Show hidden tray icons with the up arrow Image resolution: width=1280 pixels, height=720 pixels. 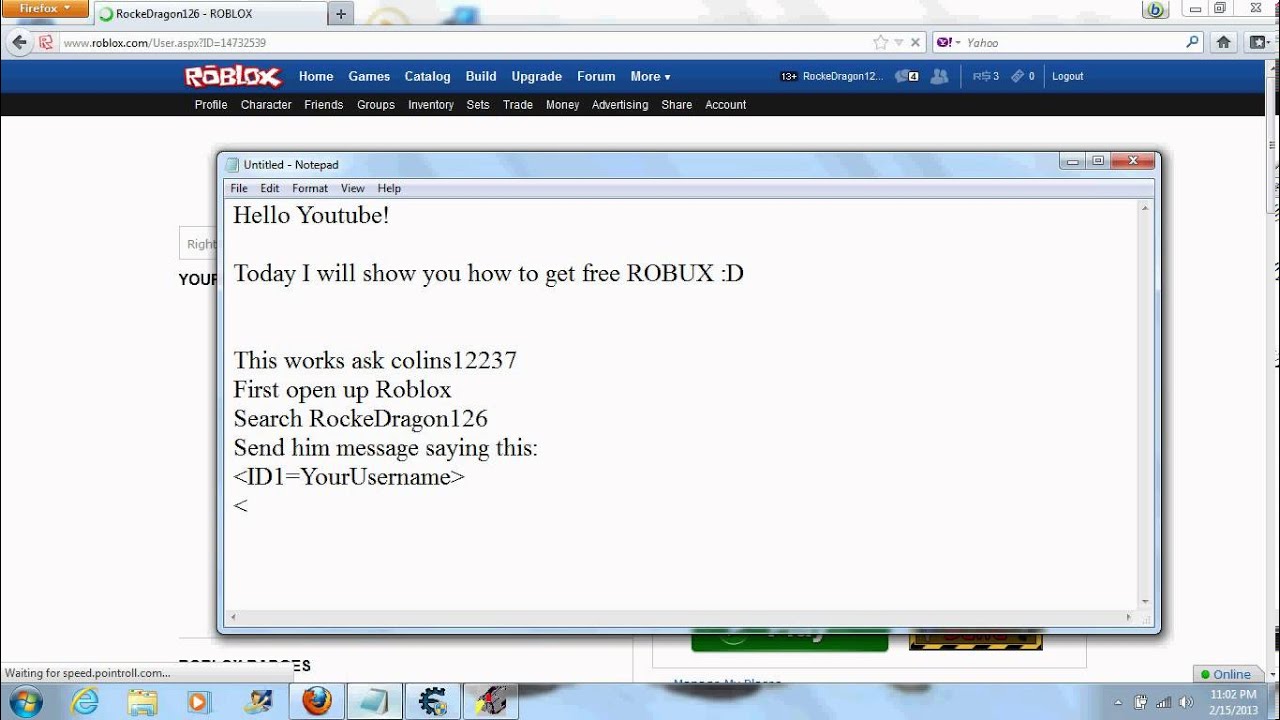(x=1119, y=702)
